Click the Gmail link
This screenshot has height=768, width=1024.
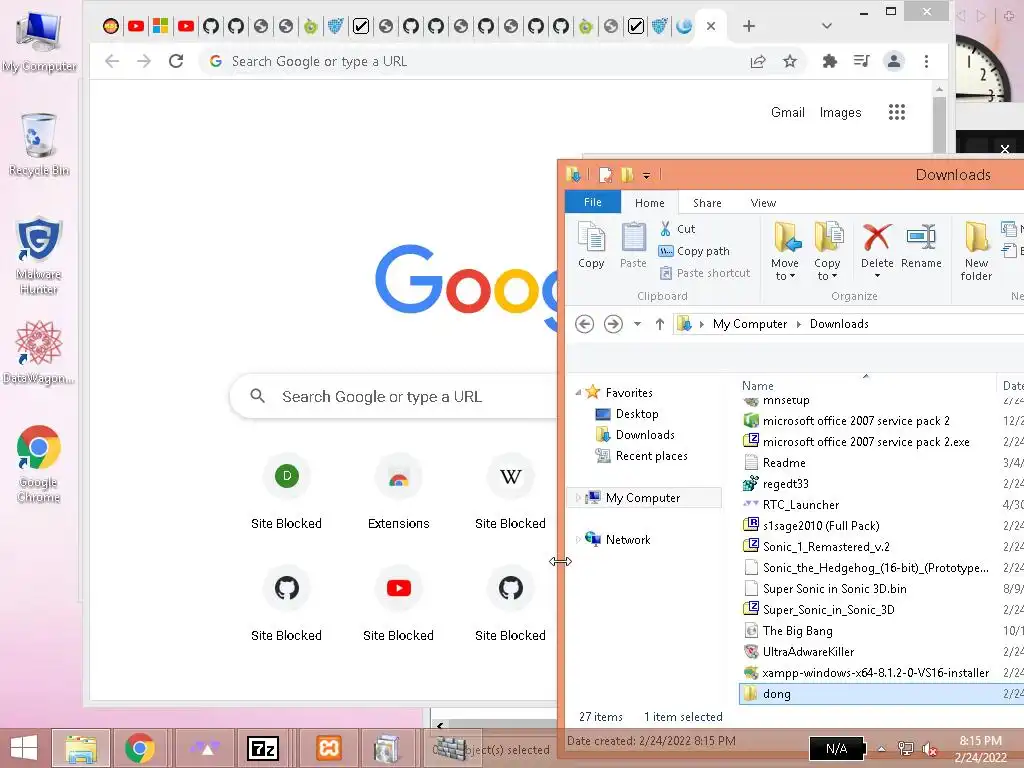788,112
